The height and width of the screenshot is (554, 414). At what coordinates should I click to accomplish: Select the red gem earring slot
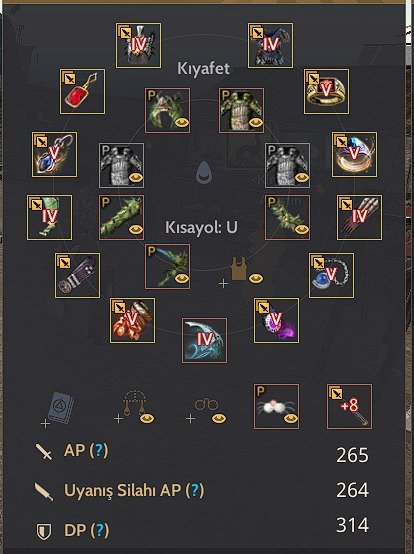(82, 92)
